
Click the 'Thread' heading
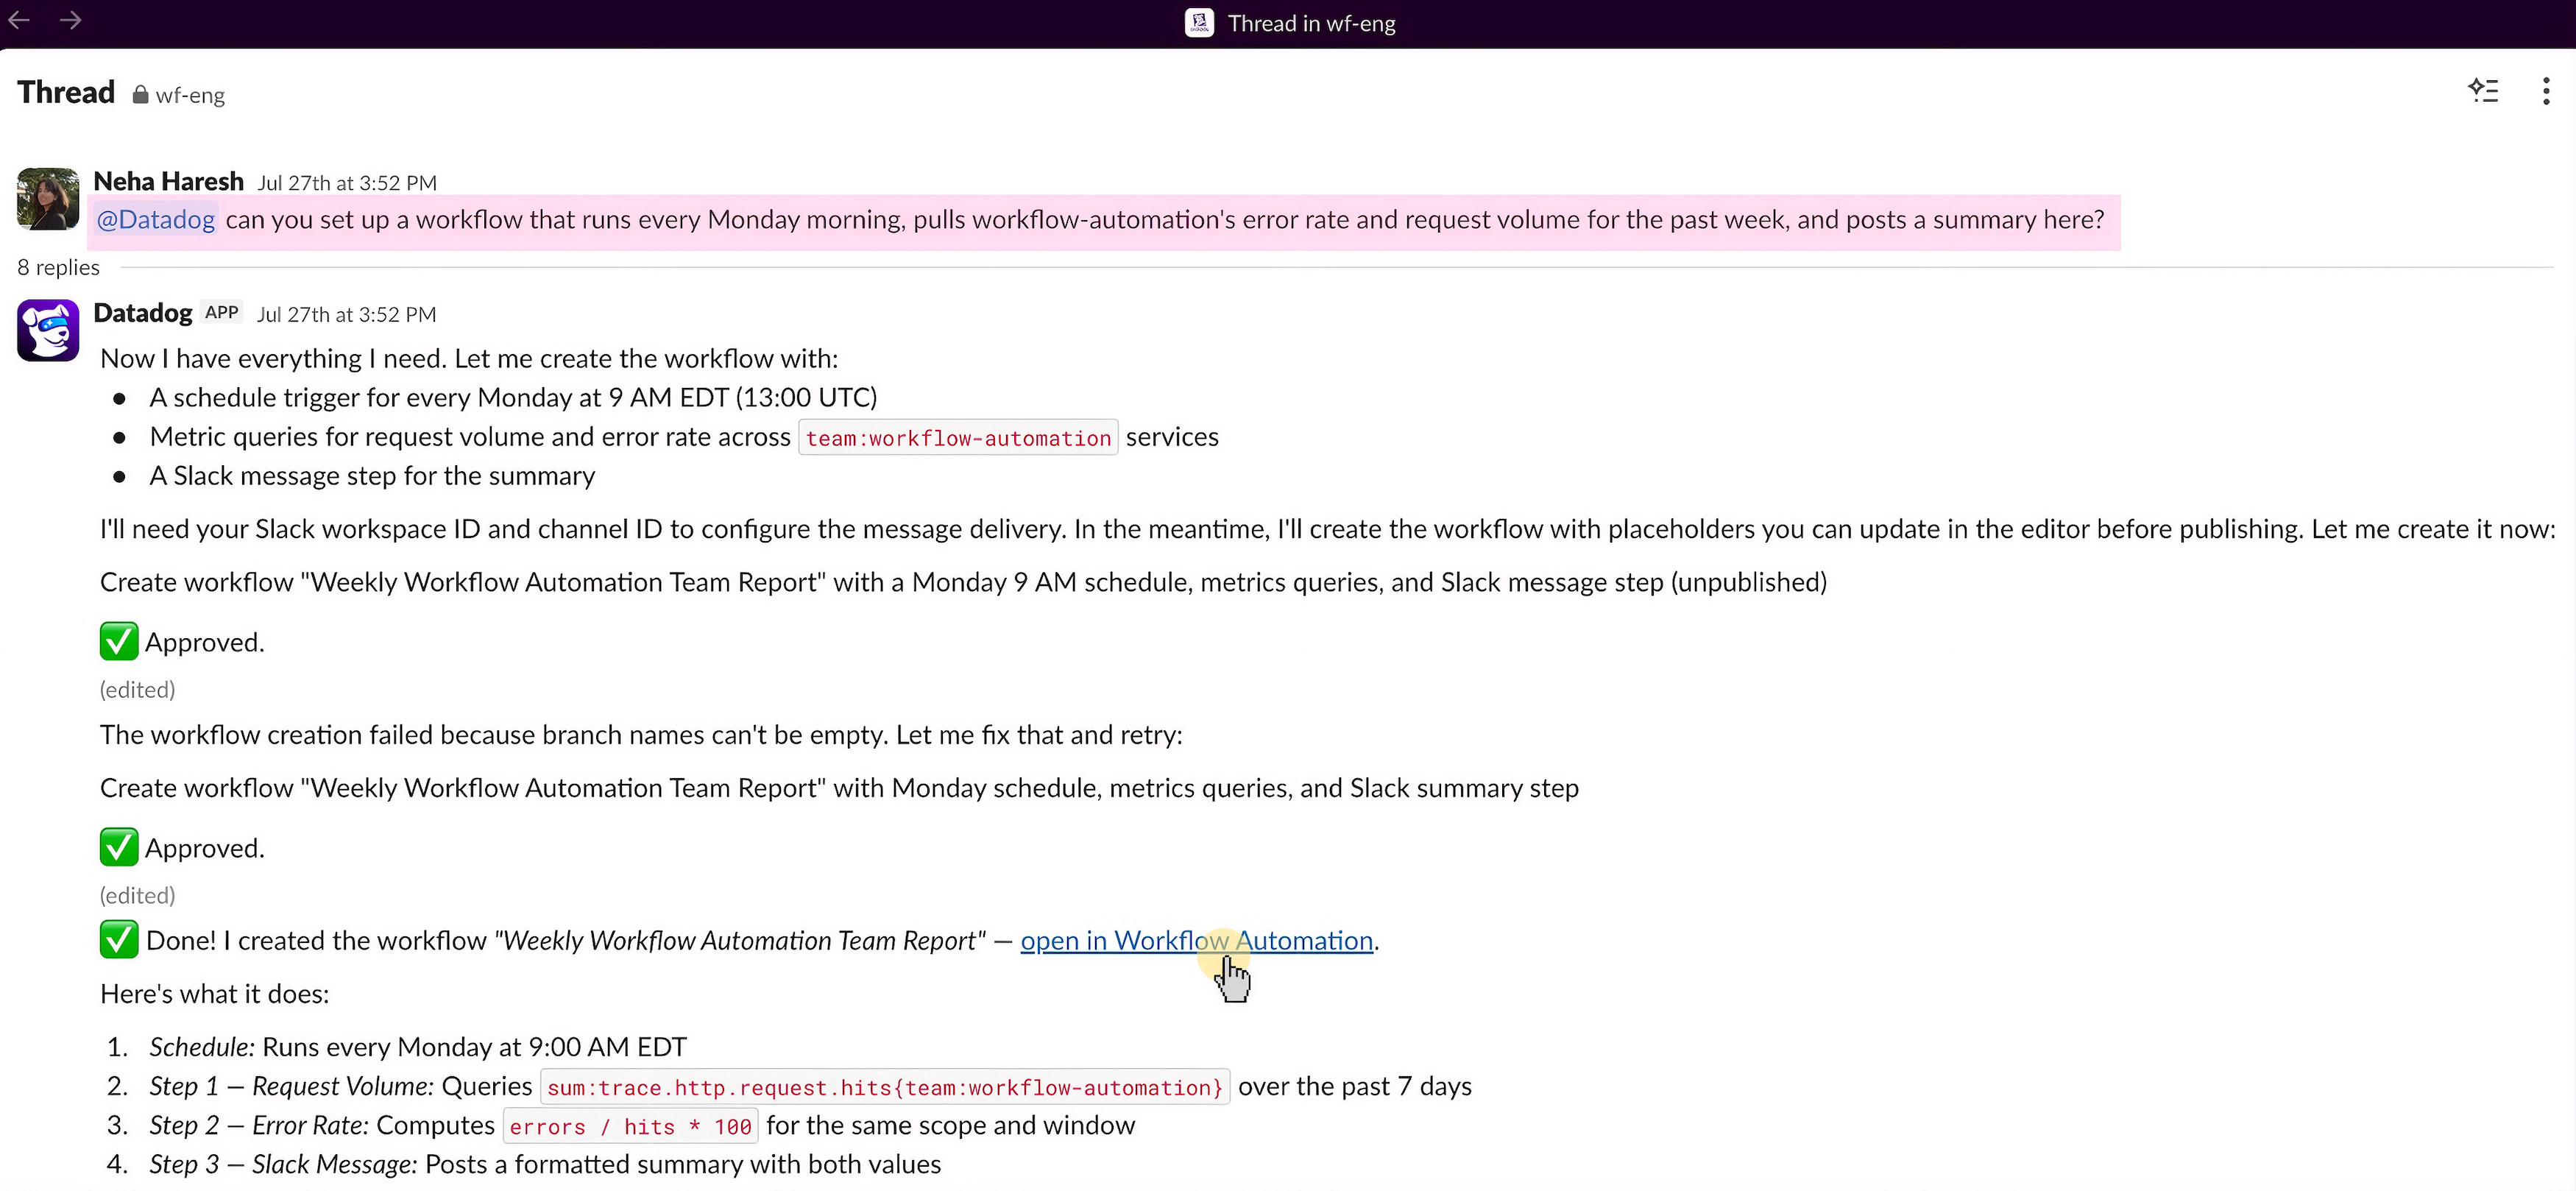pyautogui.click(x=66, y=92)
